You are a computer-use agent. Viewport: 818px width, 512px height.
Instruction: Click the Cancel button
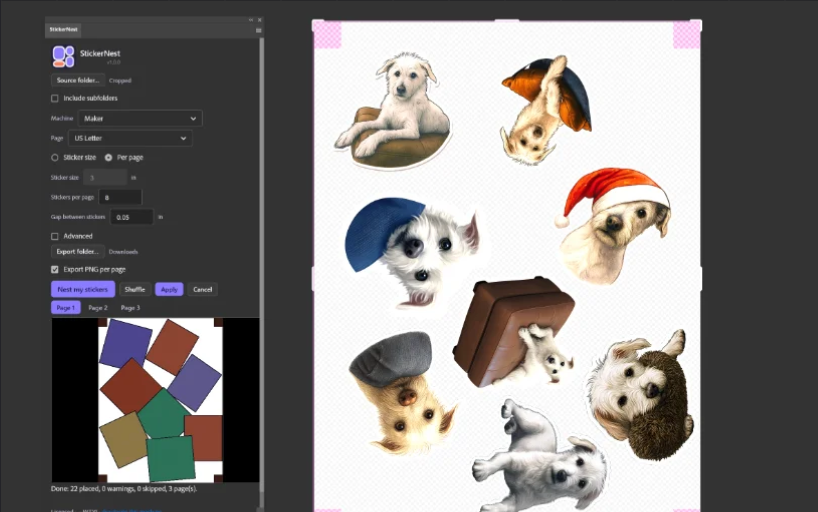tap(202, 289)
